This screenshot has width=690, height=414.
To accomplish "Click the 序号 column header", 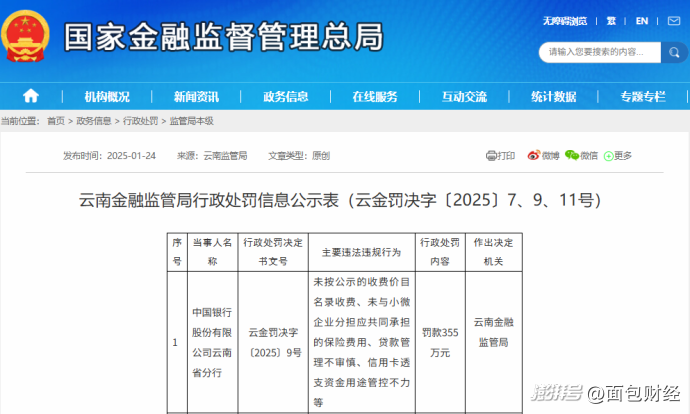I will tap(177, 252).
